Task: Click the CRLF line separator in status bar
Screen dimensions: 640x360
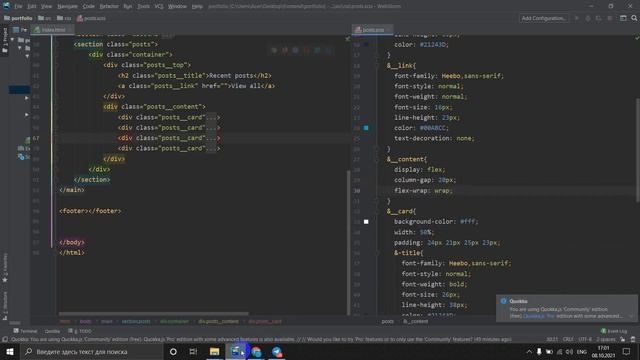Action: tap(568, 339)
